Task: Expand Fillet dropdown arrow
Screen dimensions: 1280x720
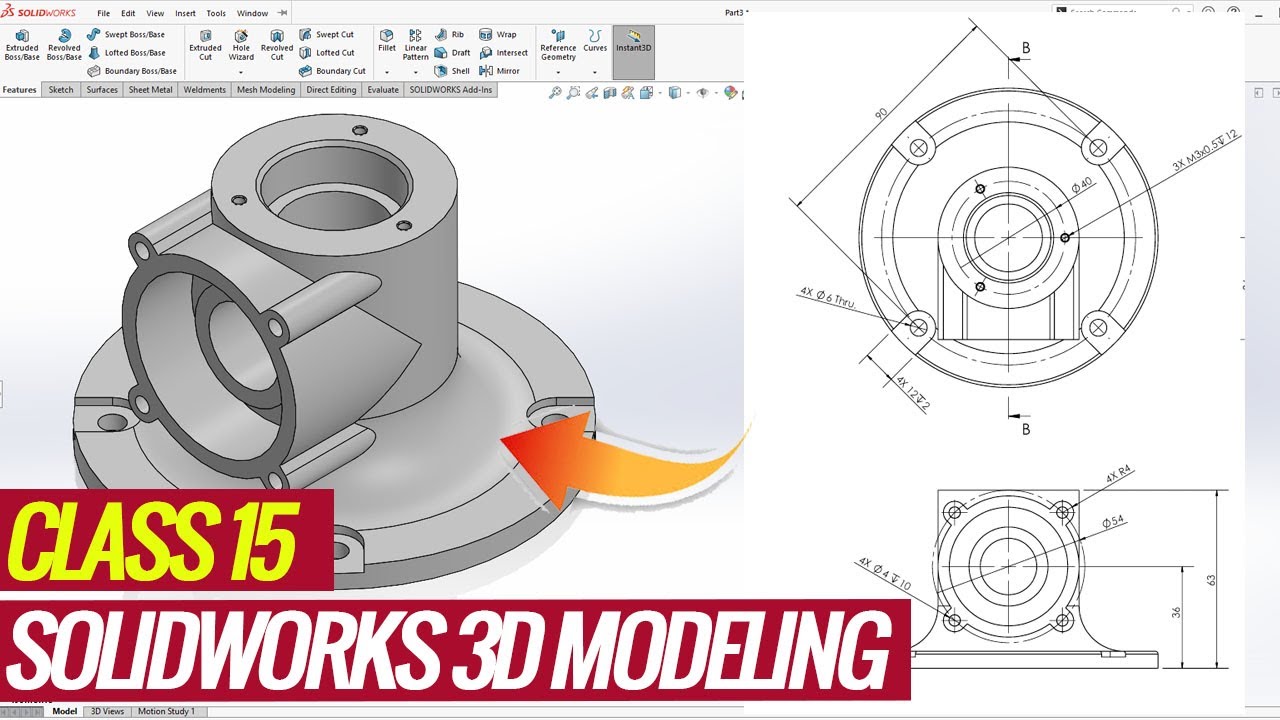Action: pos(387,72)
